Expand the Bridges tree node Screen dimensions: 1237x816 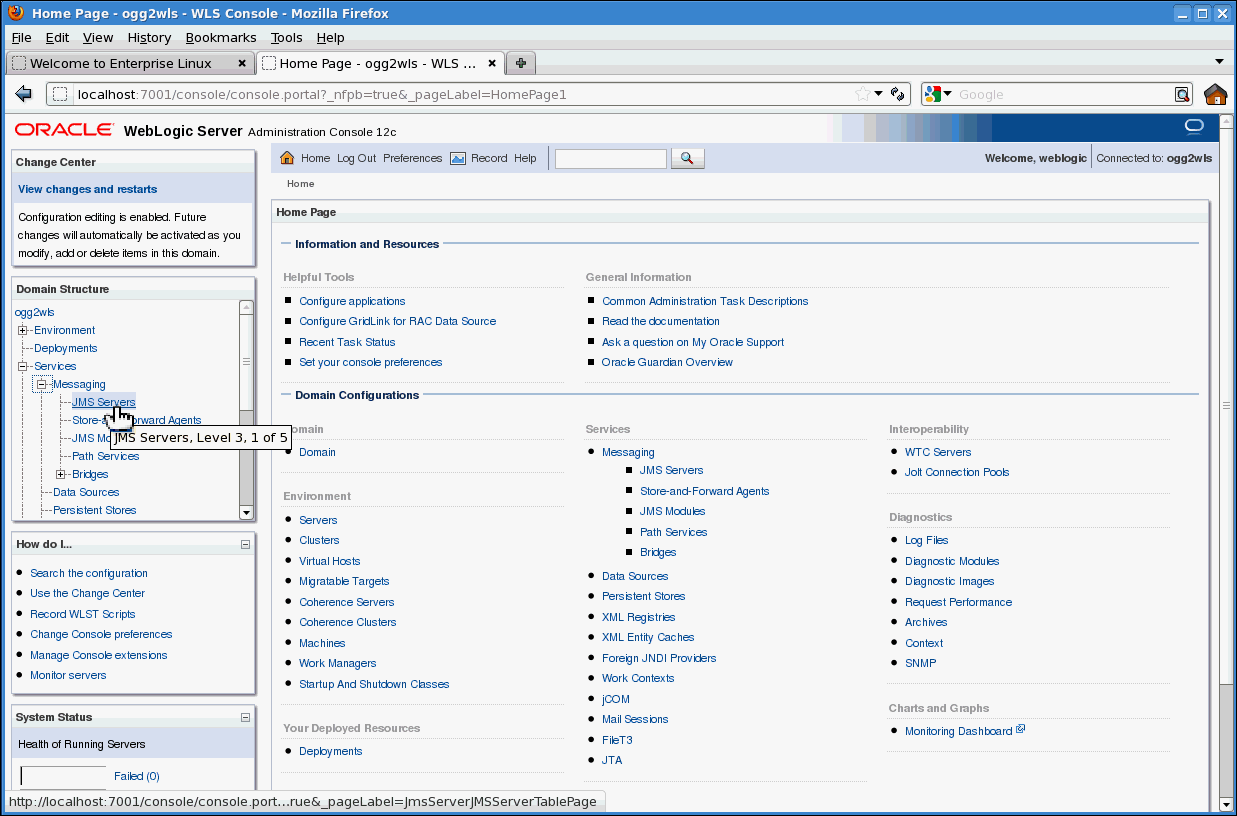pos(61,475)
